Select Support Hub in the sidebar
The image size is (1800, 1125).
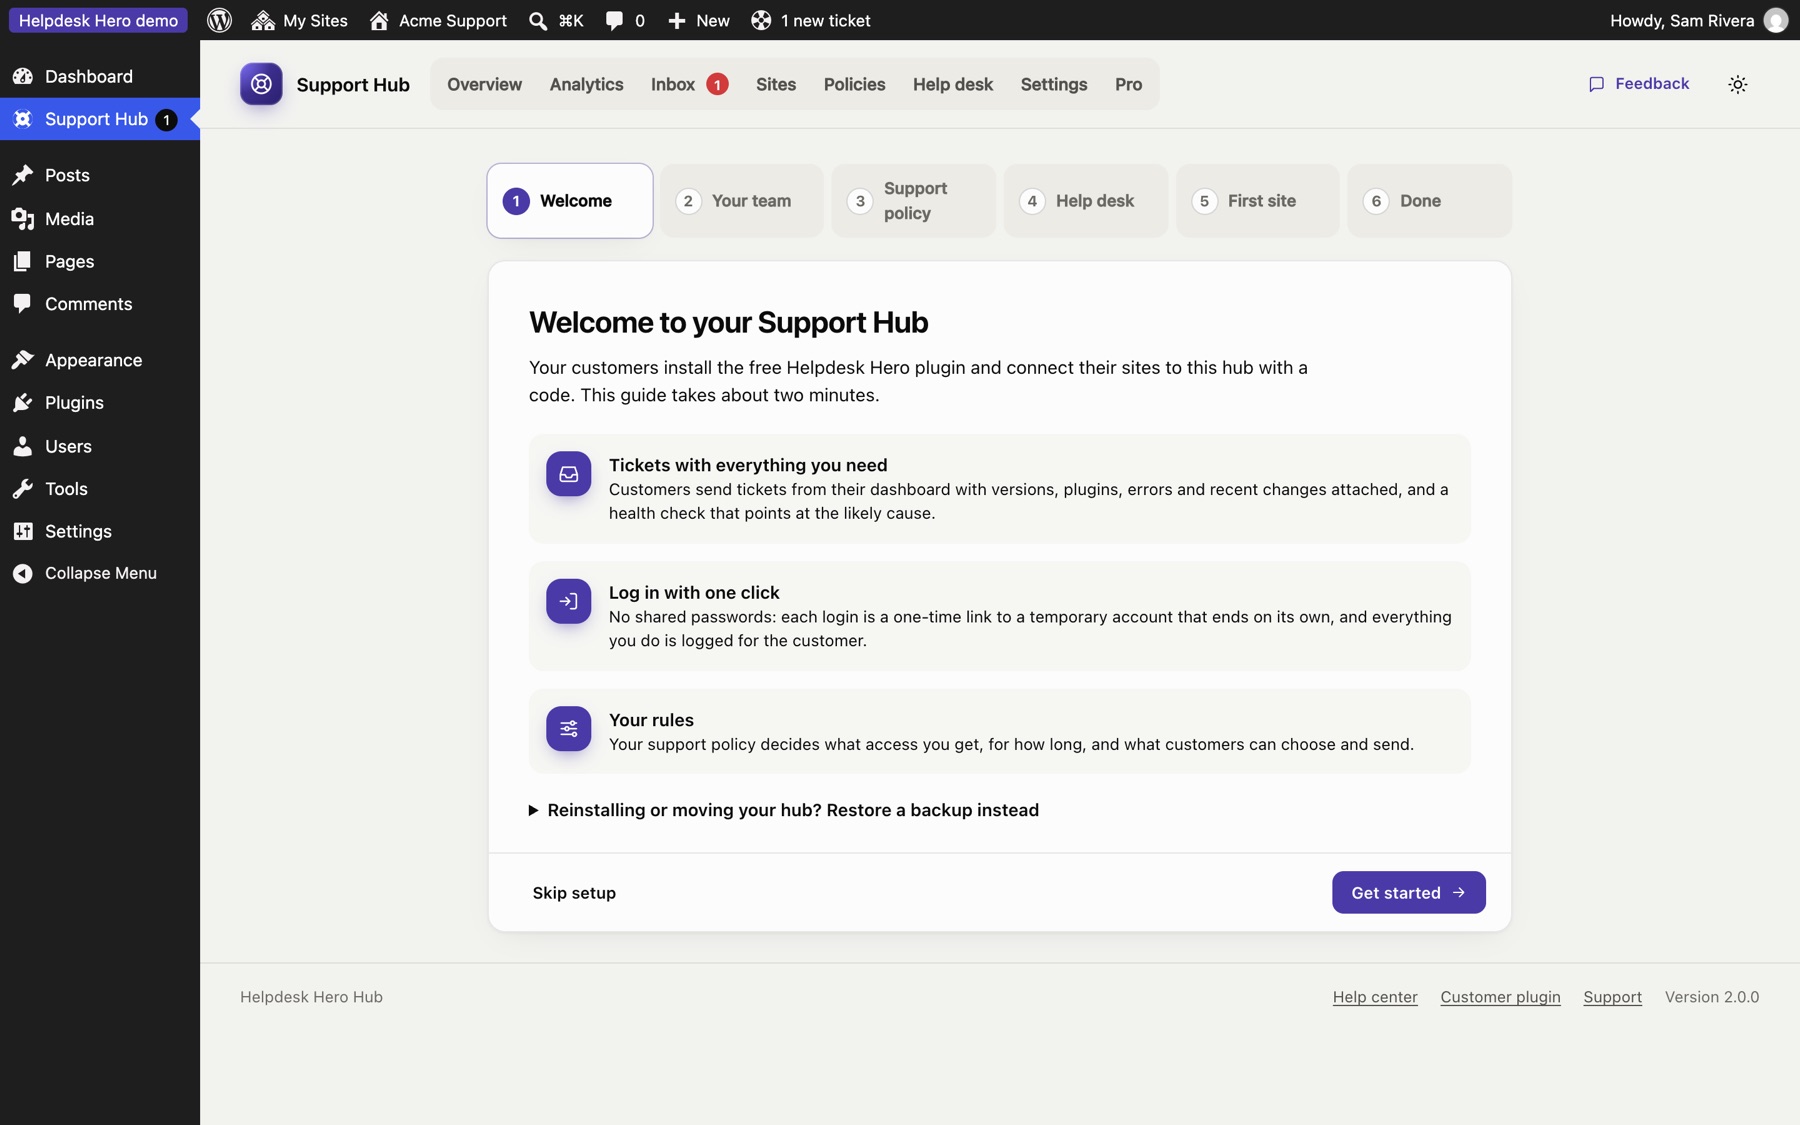[x=100, y=119]
